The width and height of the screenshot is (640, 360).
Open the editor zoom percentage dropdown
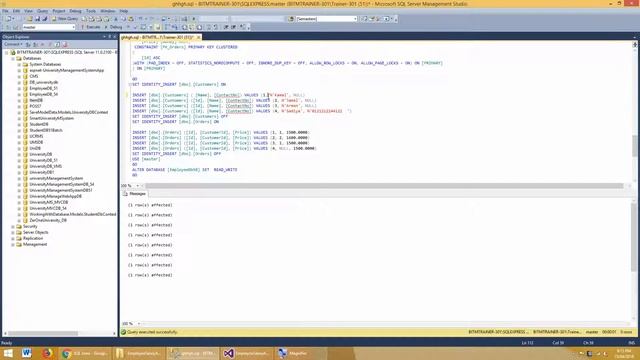(138, 186)
